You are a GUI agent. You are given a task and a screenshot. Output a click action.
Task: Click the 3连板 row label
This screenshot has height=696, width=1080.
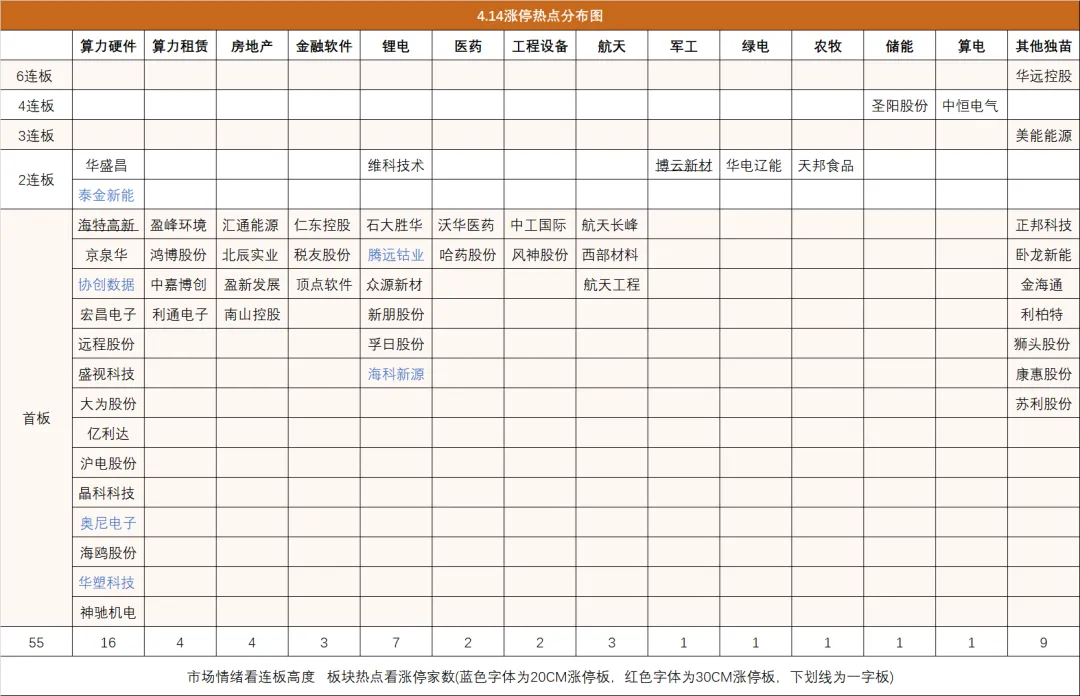(36, 136)
